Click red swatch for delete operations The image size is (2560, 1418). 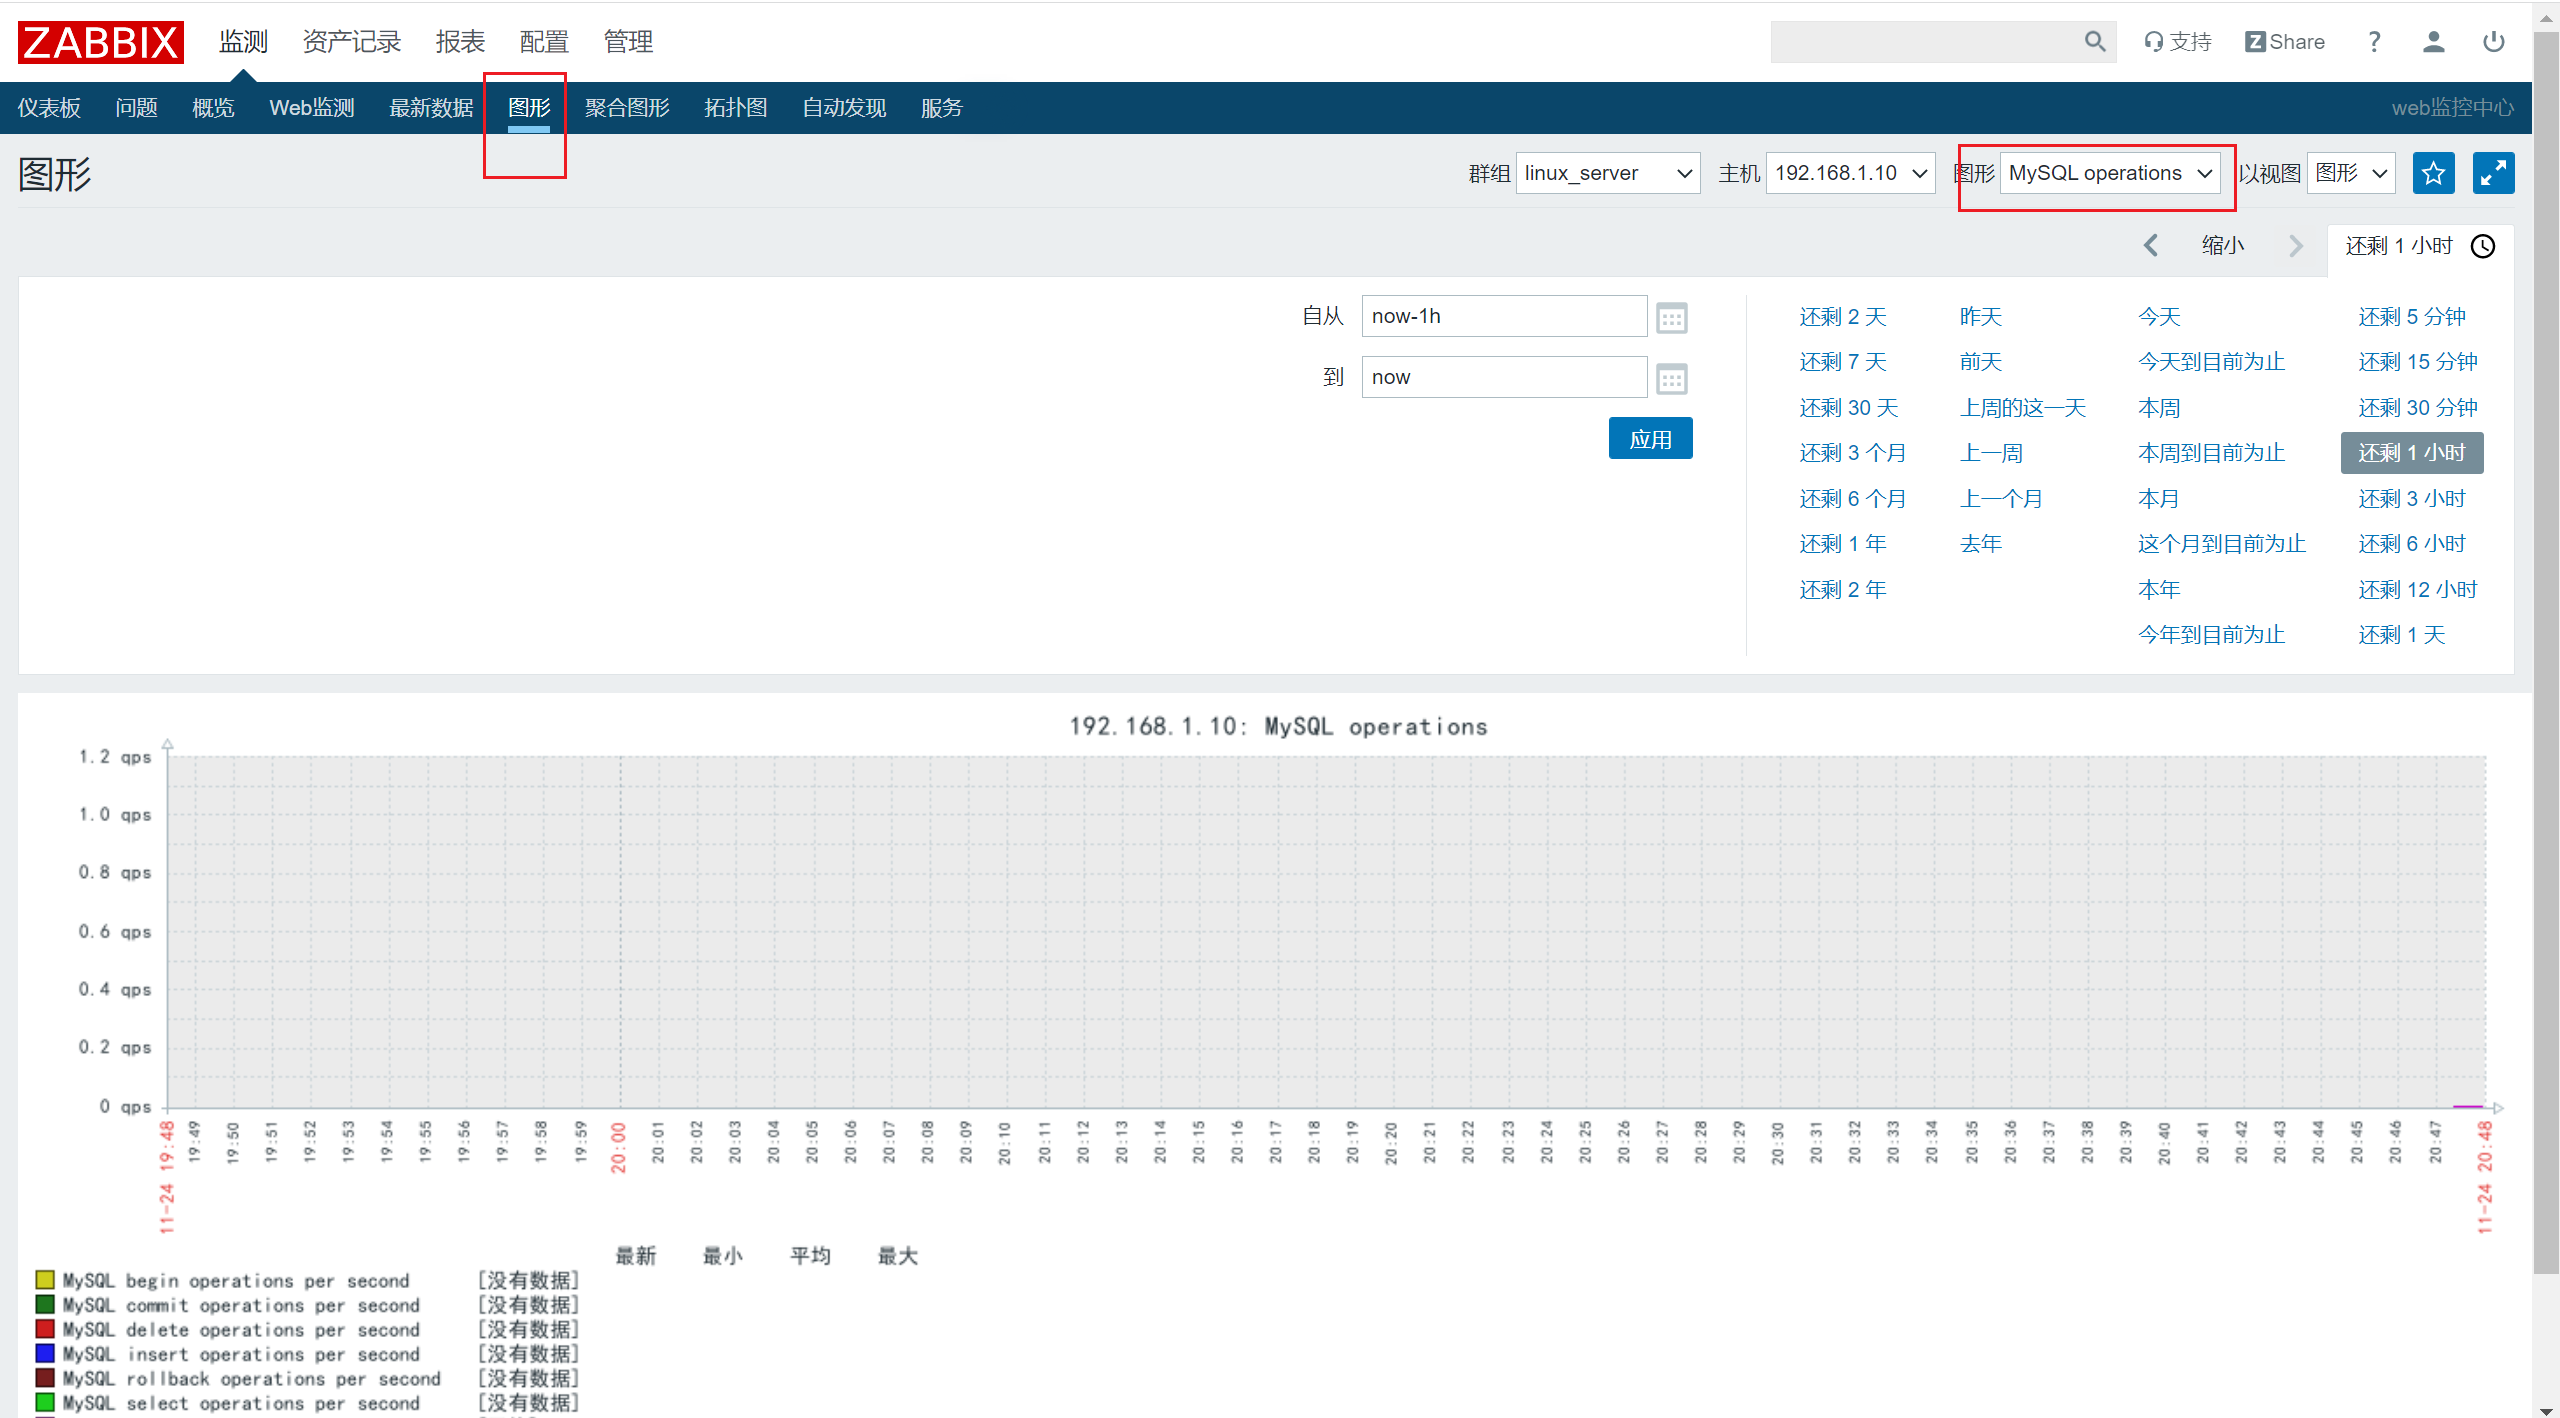coord(45,1329)
